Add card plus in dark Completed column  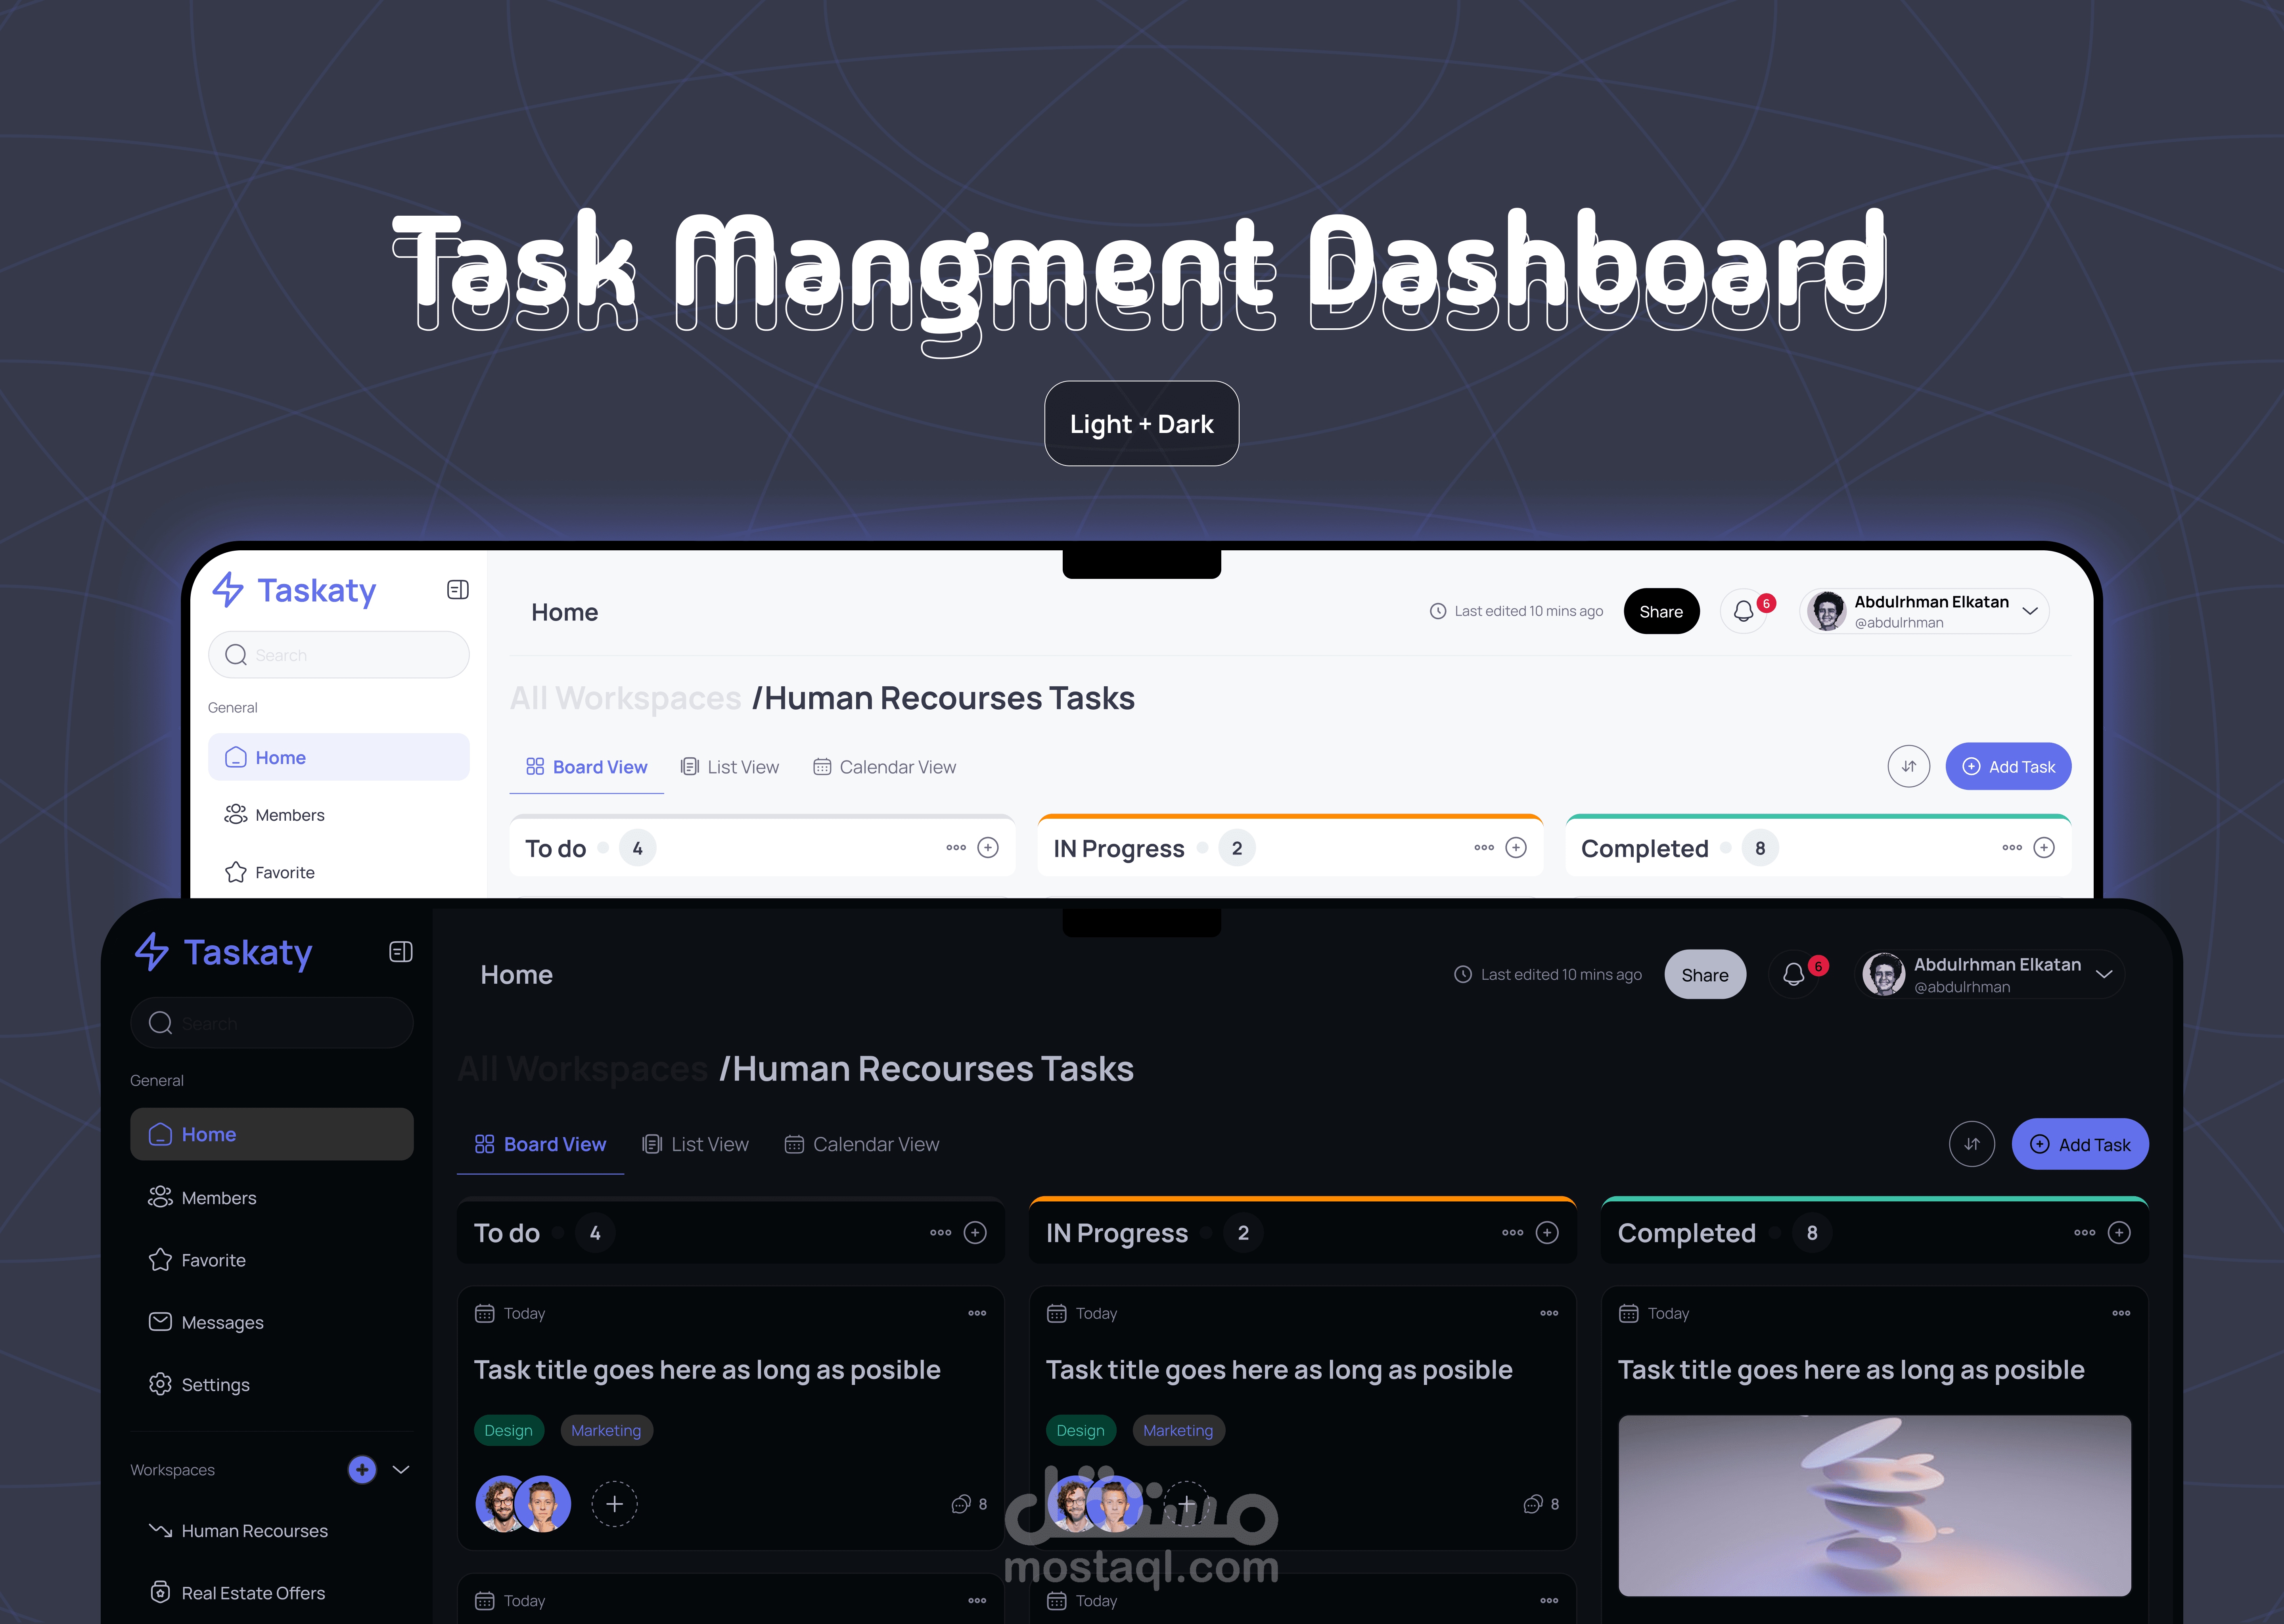2119,1233
